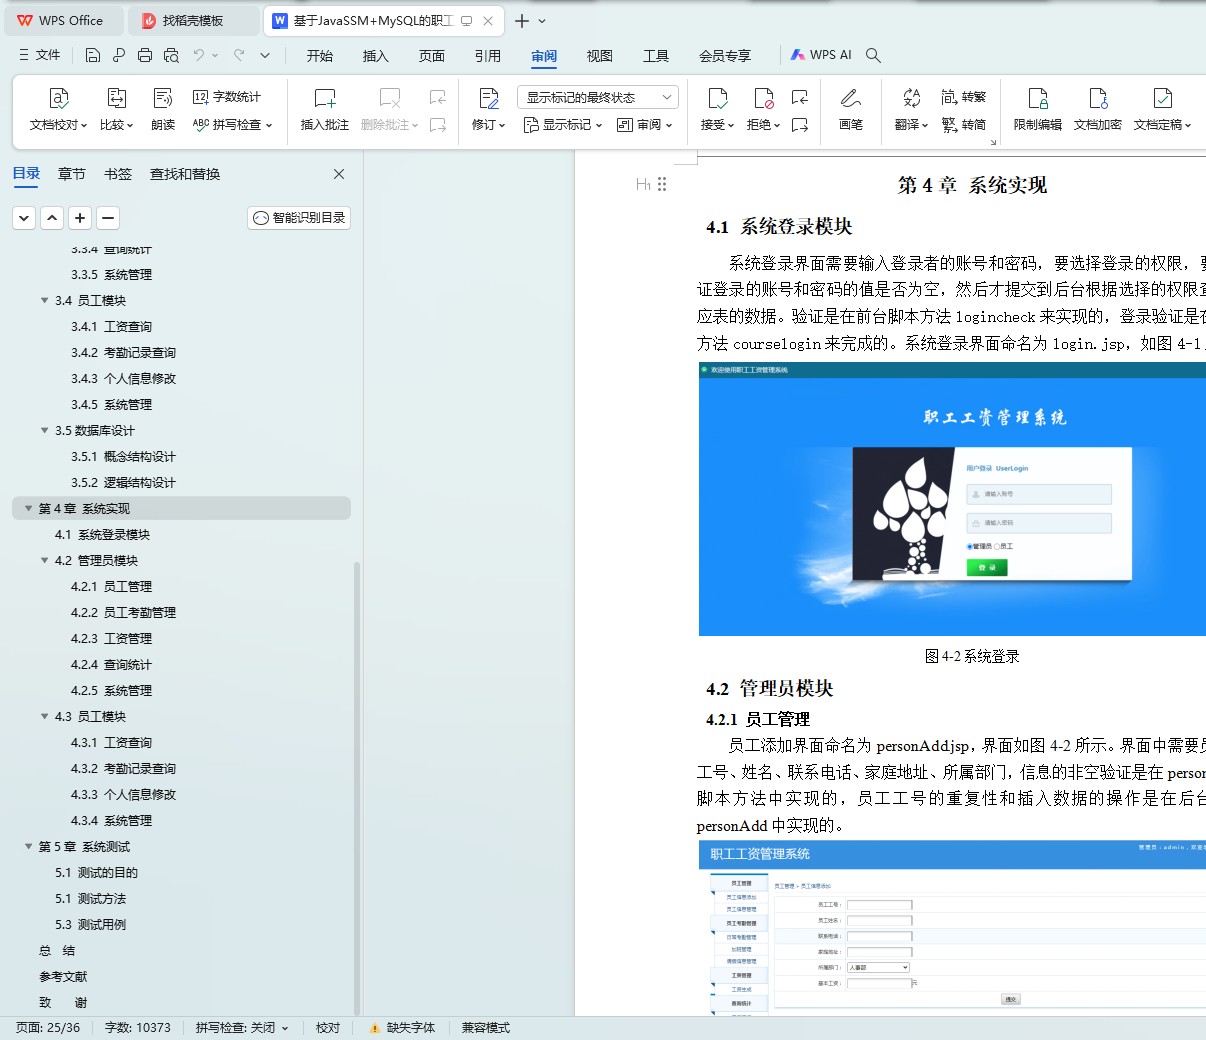The image size is (1206, 1040).
Task: Switch to the 章节 navigation tab
Action: pos(72,174)
